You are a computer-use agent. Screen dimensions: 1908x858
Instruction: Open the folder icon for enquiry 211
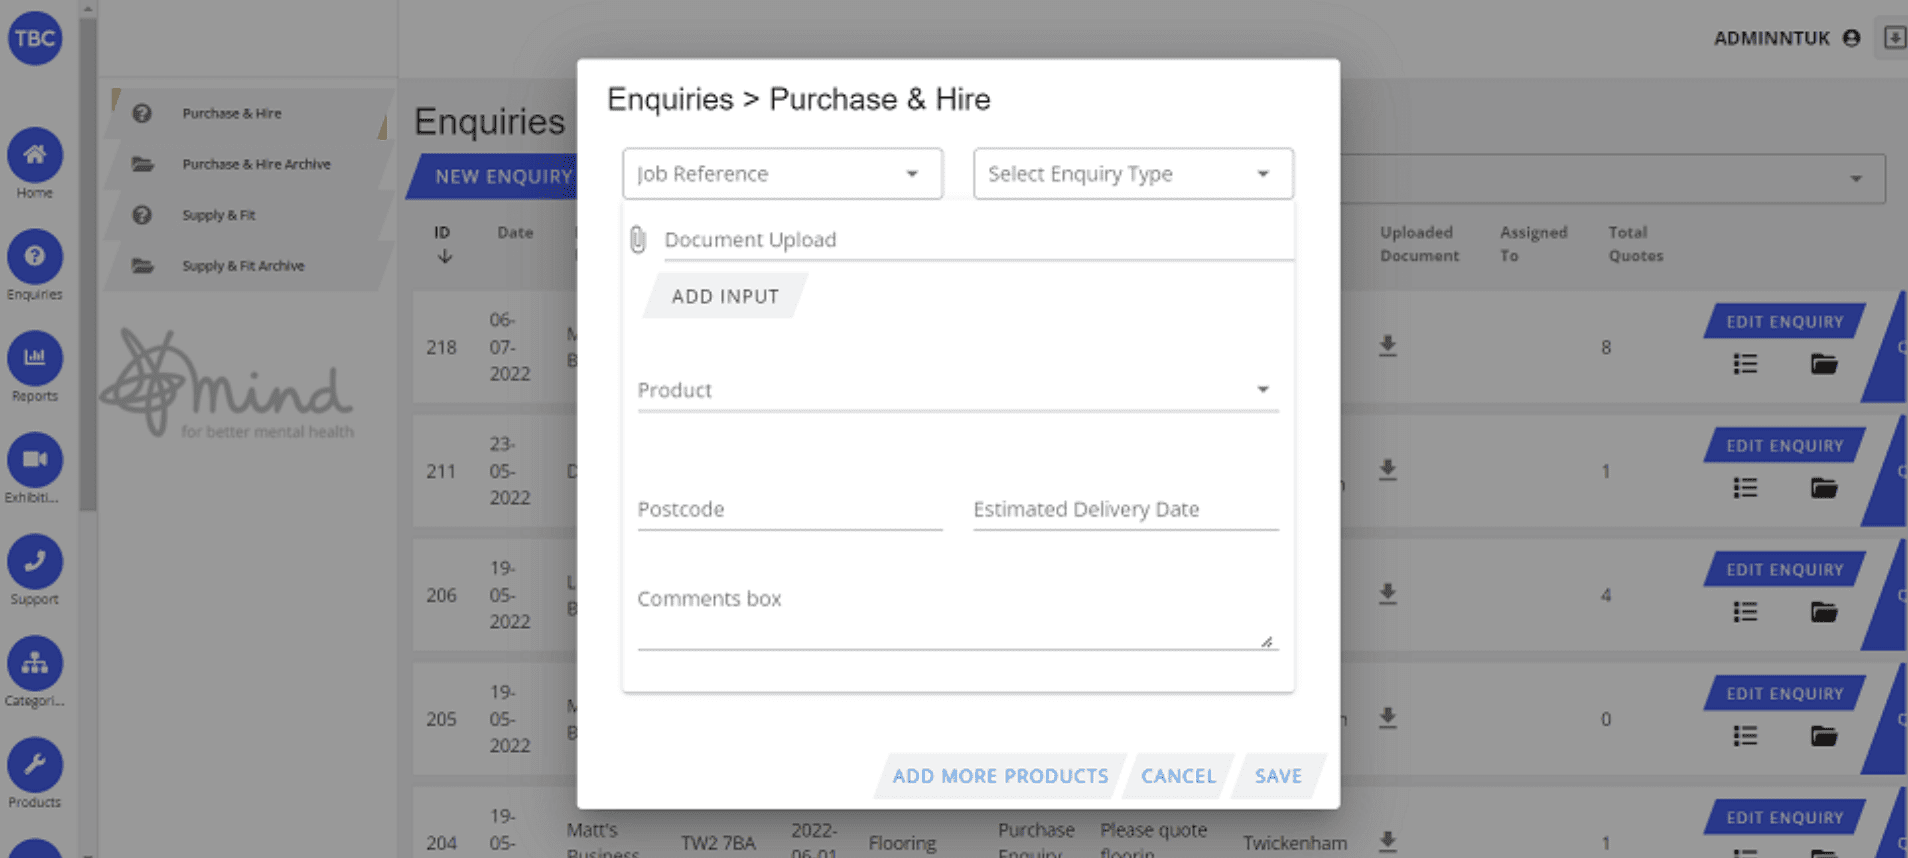click(1823, 488)
